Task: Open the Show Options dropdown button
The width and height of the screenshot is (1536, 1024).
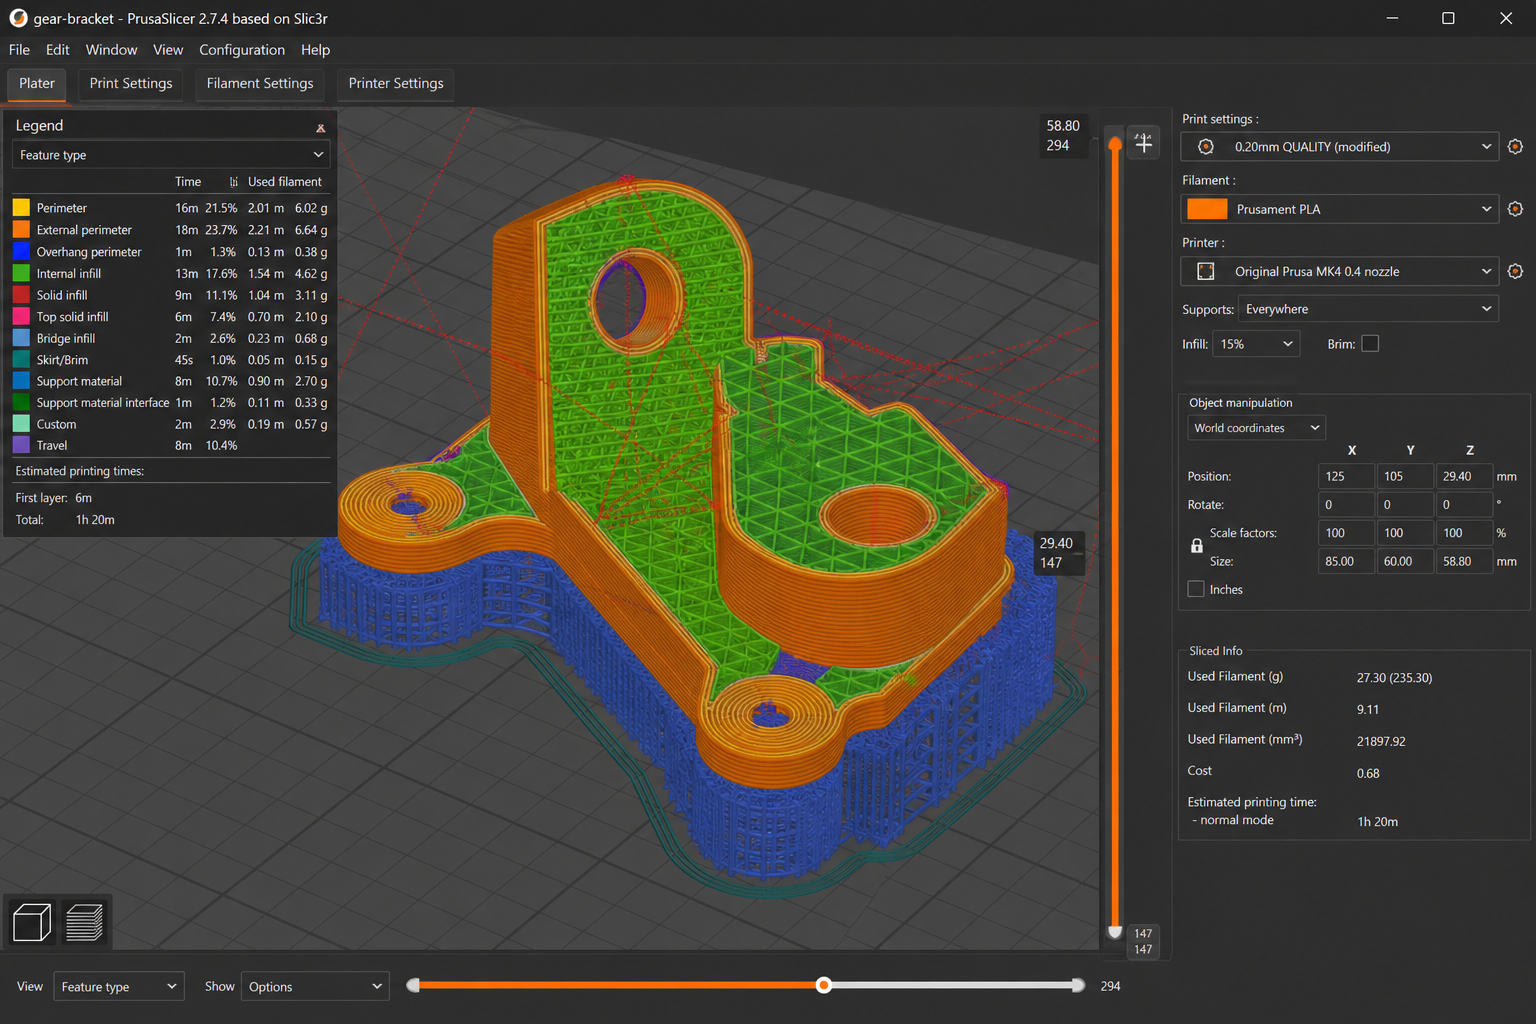Action: tap(314, 986)
